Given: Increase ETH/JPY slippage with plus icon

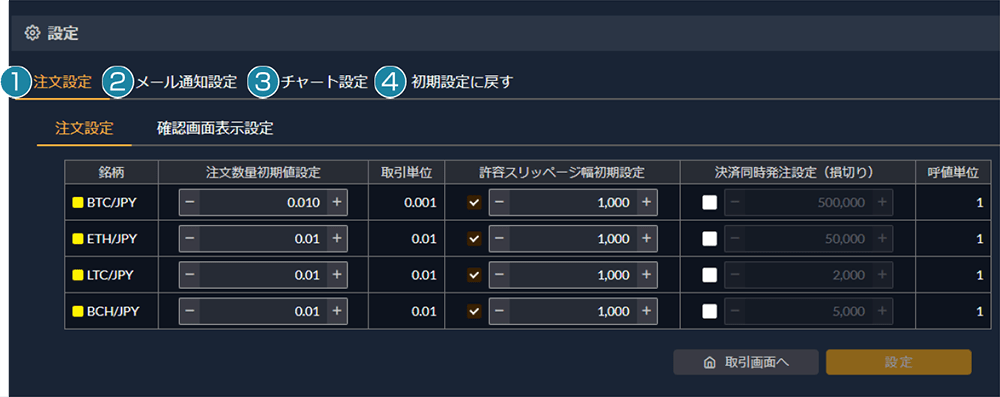Looking at the screenshot, I should coord(646,239).
